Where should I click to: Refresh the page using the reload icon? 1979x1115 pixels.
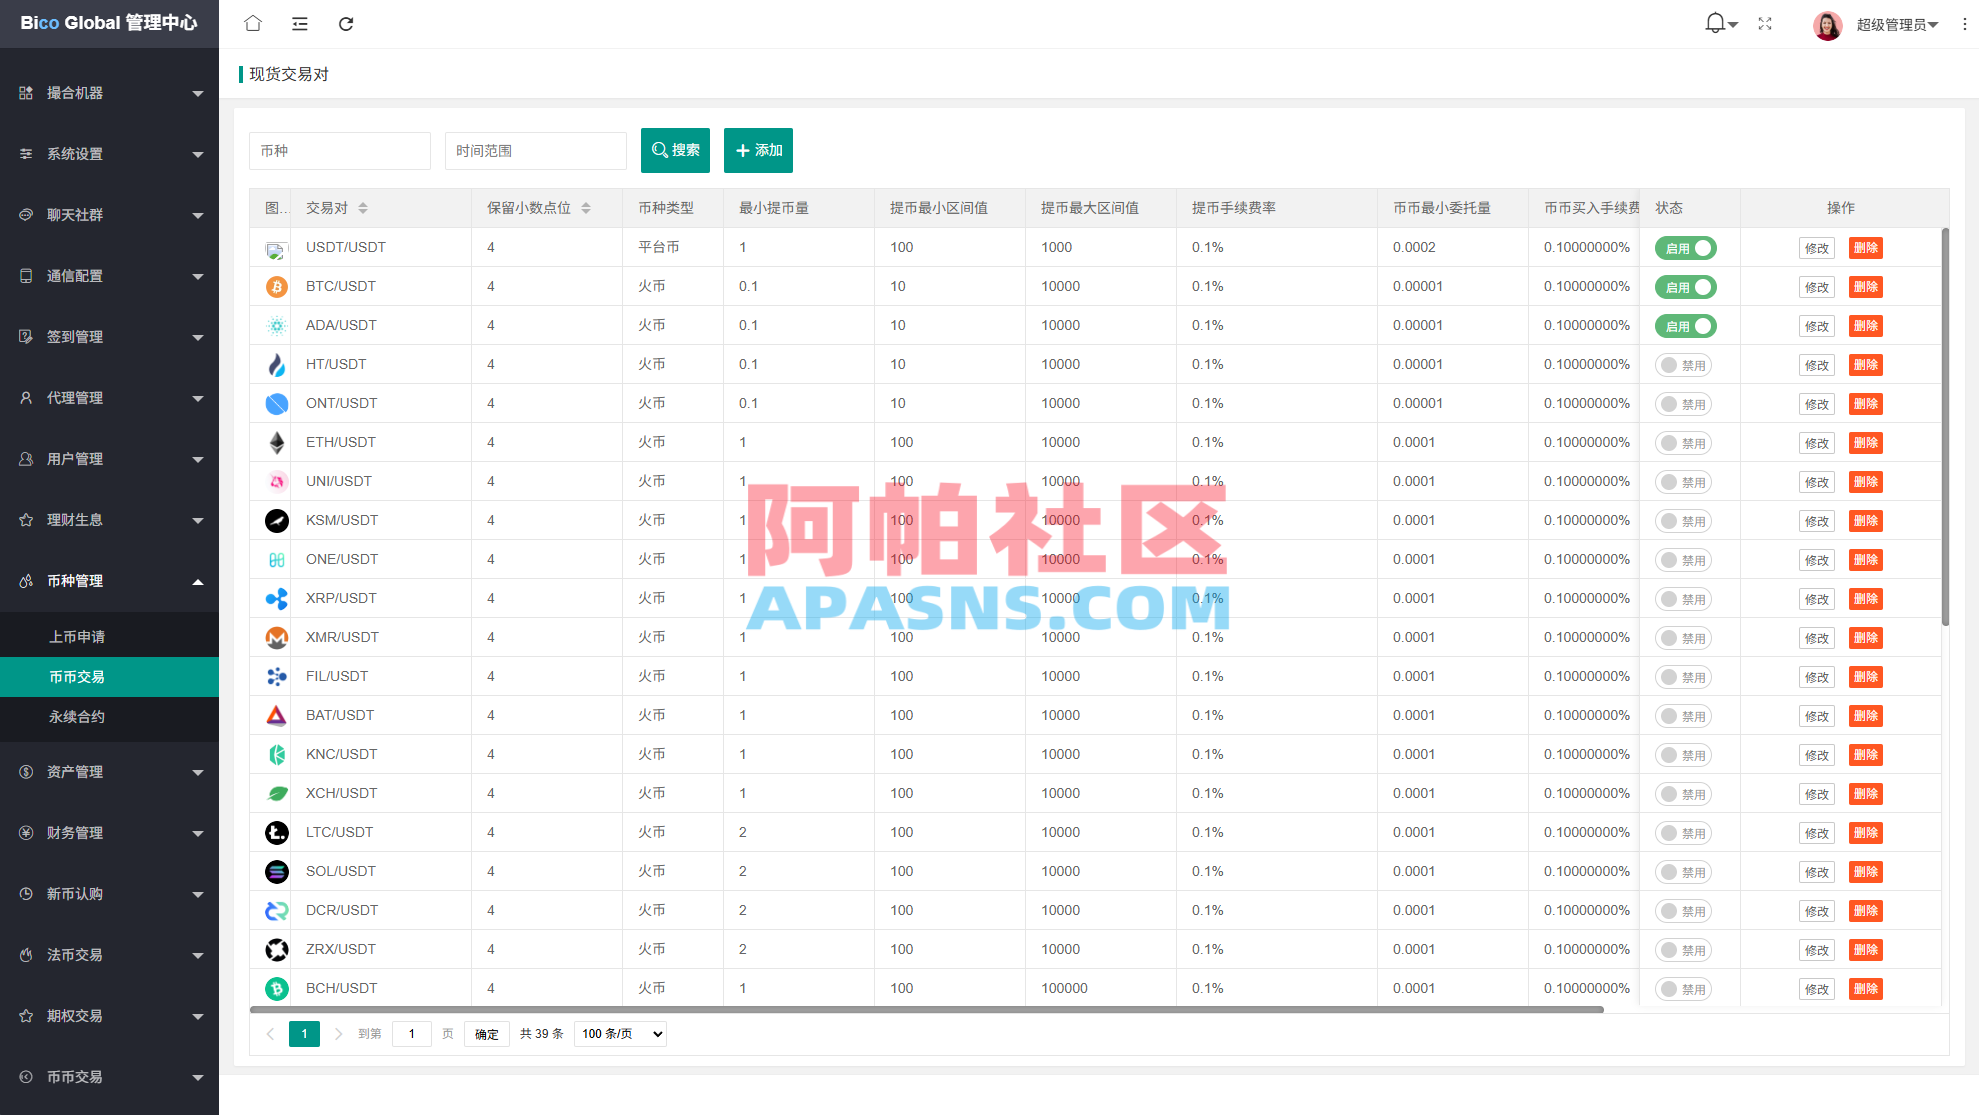pyautogui.click(x=346, y=23)
